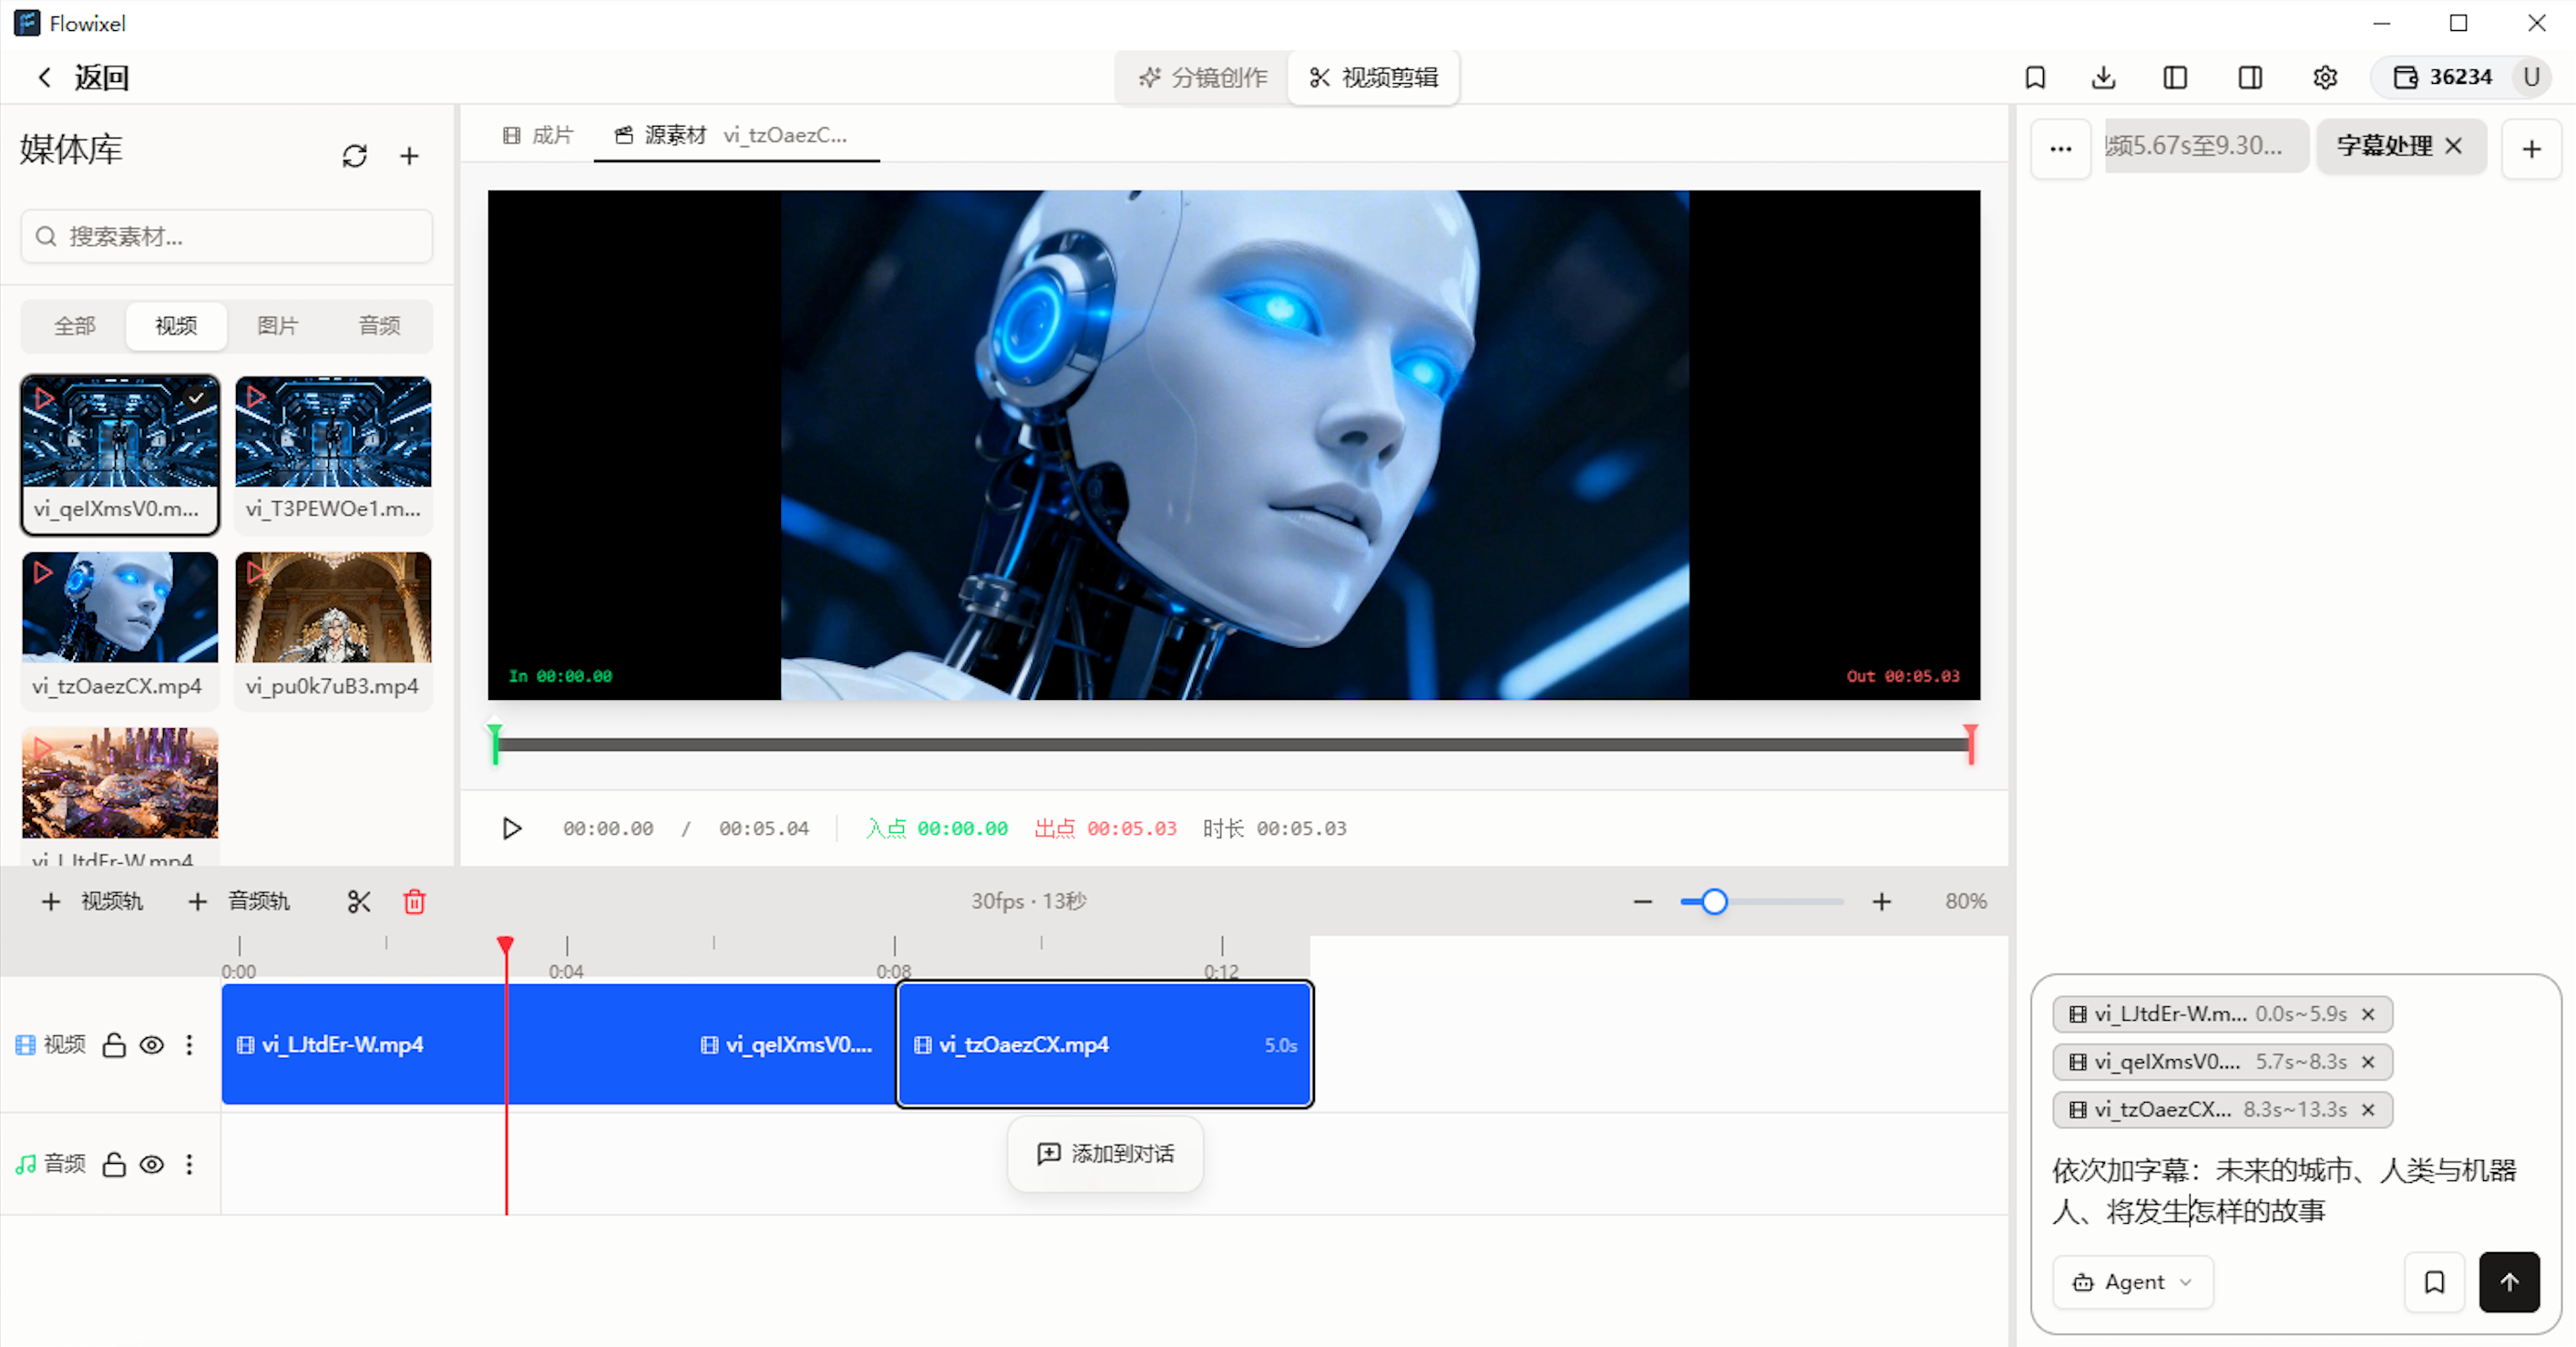This screenshot has width=2576, height=1347.
Task: Zoom in the timeline with the plus icon
Action: [x=1882, y=902]
